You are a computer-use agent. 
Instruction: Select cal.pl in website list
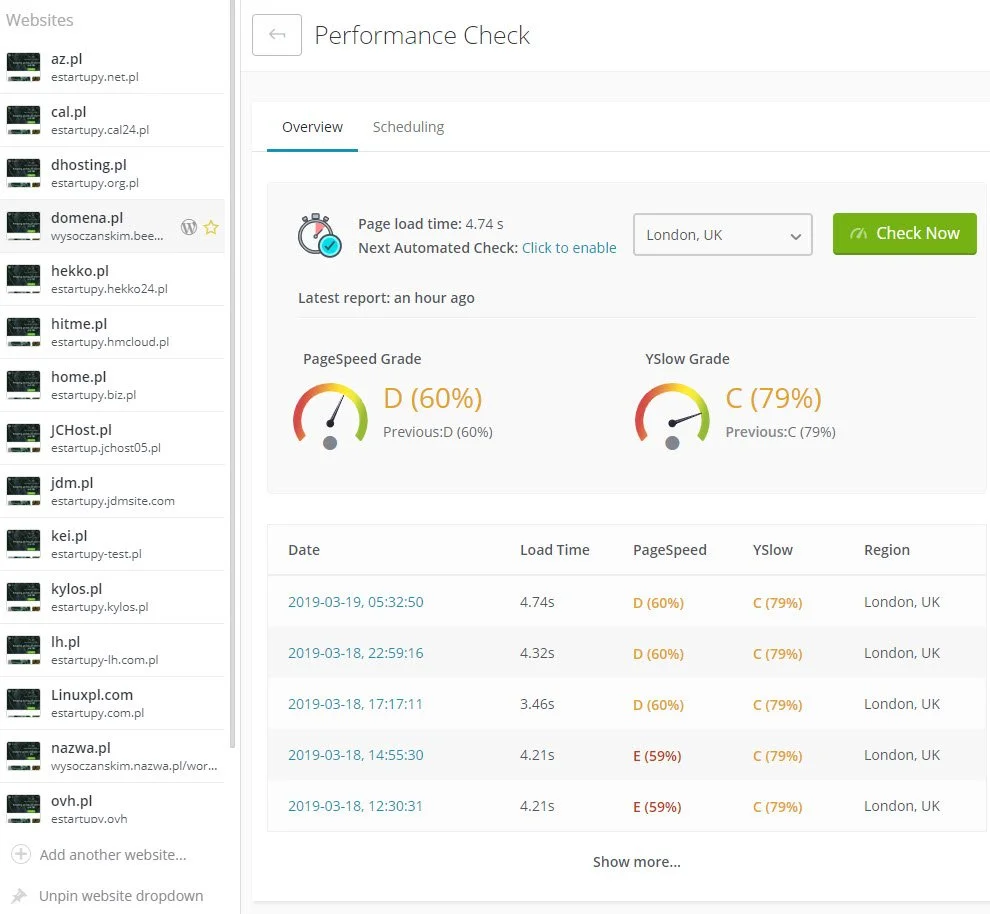(112, 120)
